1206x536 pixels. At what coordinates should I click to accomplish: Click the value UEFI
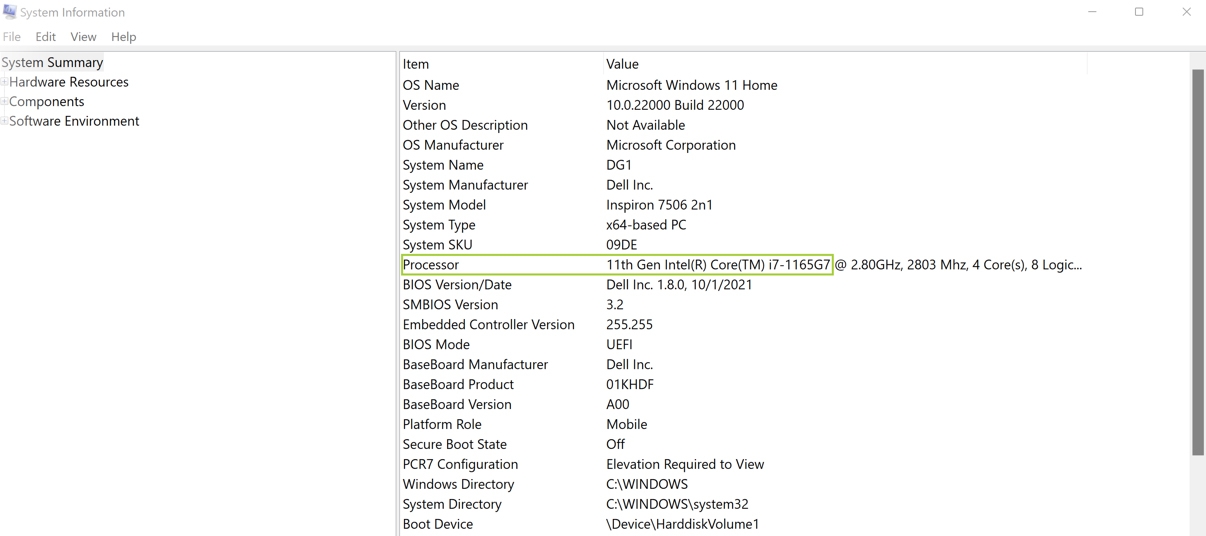(619, 345)
